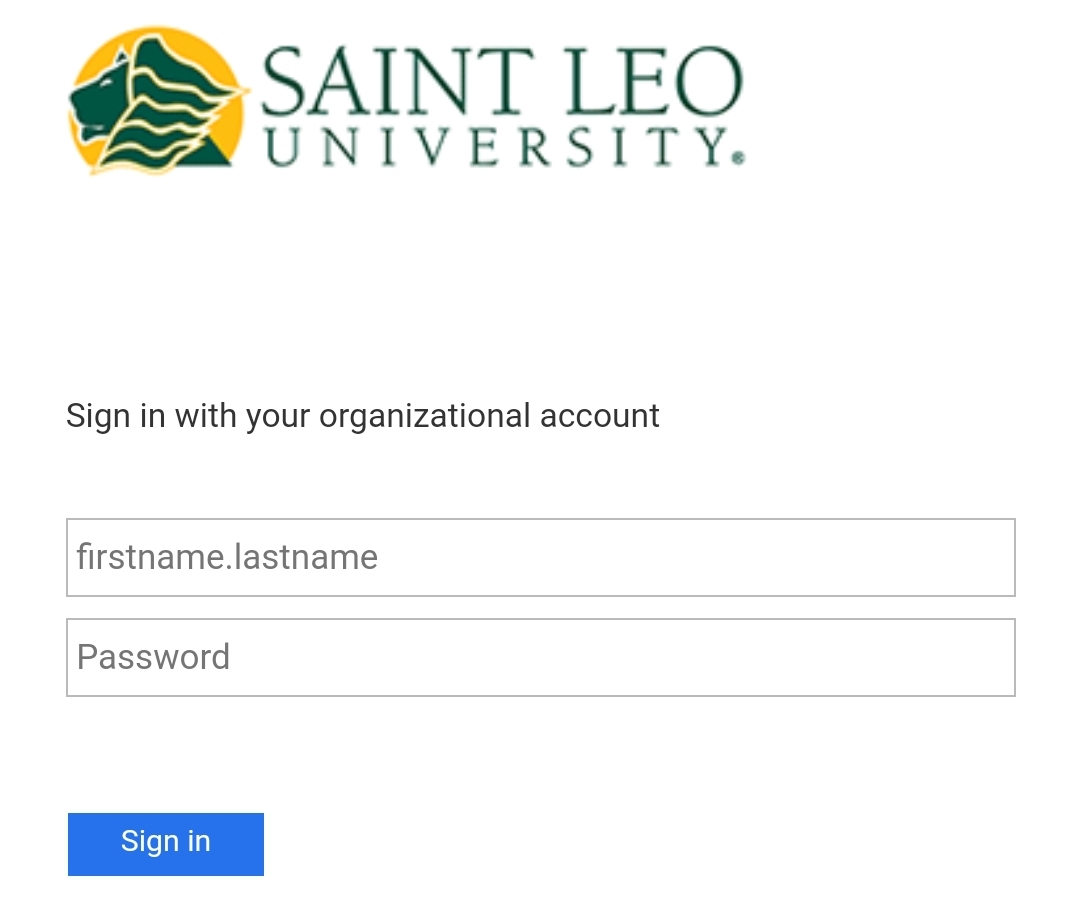Click the golden sun circle behind the lion

coord(156,98)
